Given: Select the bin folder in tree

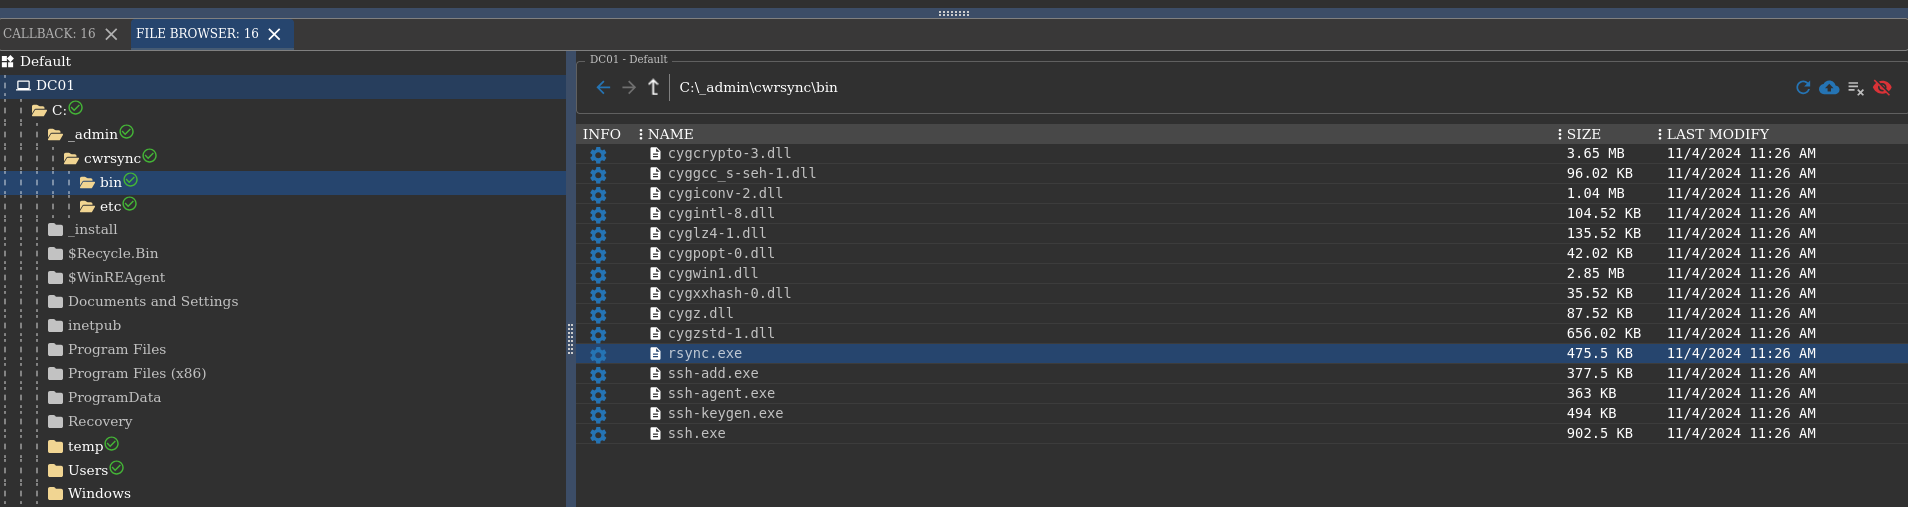Looking at the screenshot, I should click(110, 182).
